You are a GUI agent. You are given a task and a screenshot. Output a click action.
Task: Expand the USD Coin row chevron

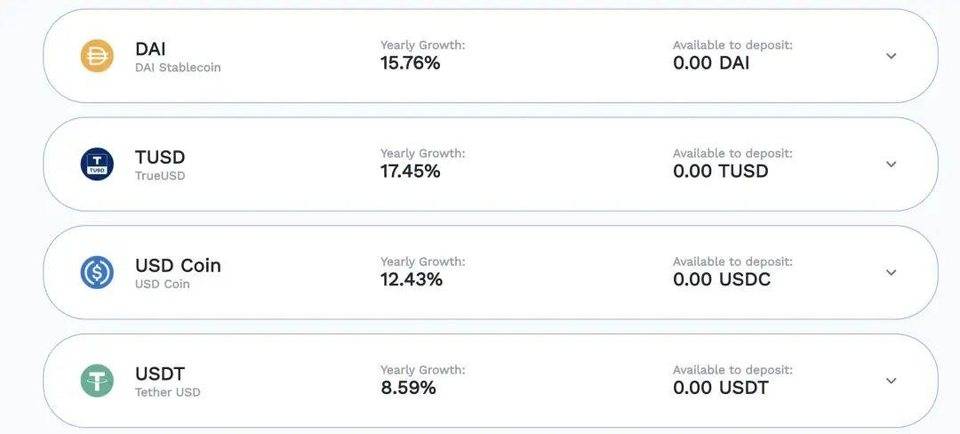tap(891, 272)
